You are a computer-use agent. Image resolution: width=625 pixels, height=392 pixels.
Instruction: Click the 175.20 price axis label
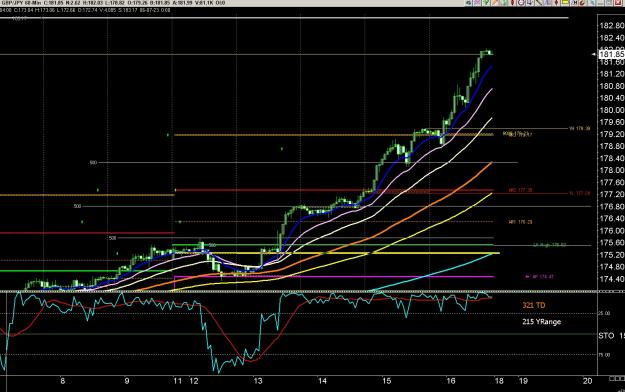(x=612, y=254)
